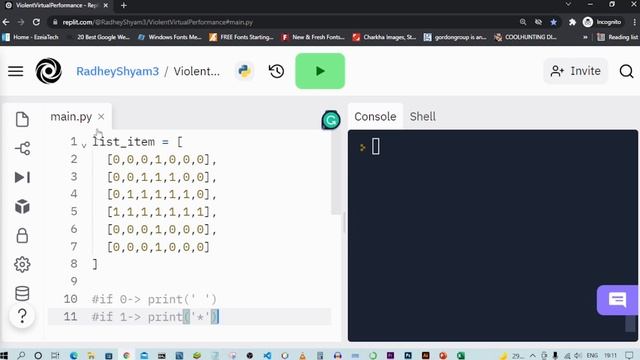Open the Windows Start menu
Viewport: 640px width, 360px height.
pyautogui.click(x=4, y=356)
